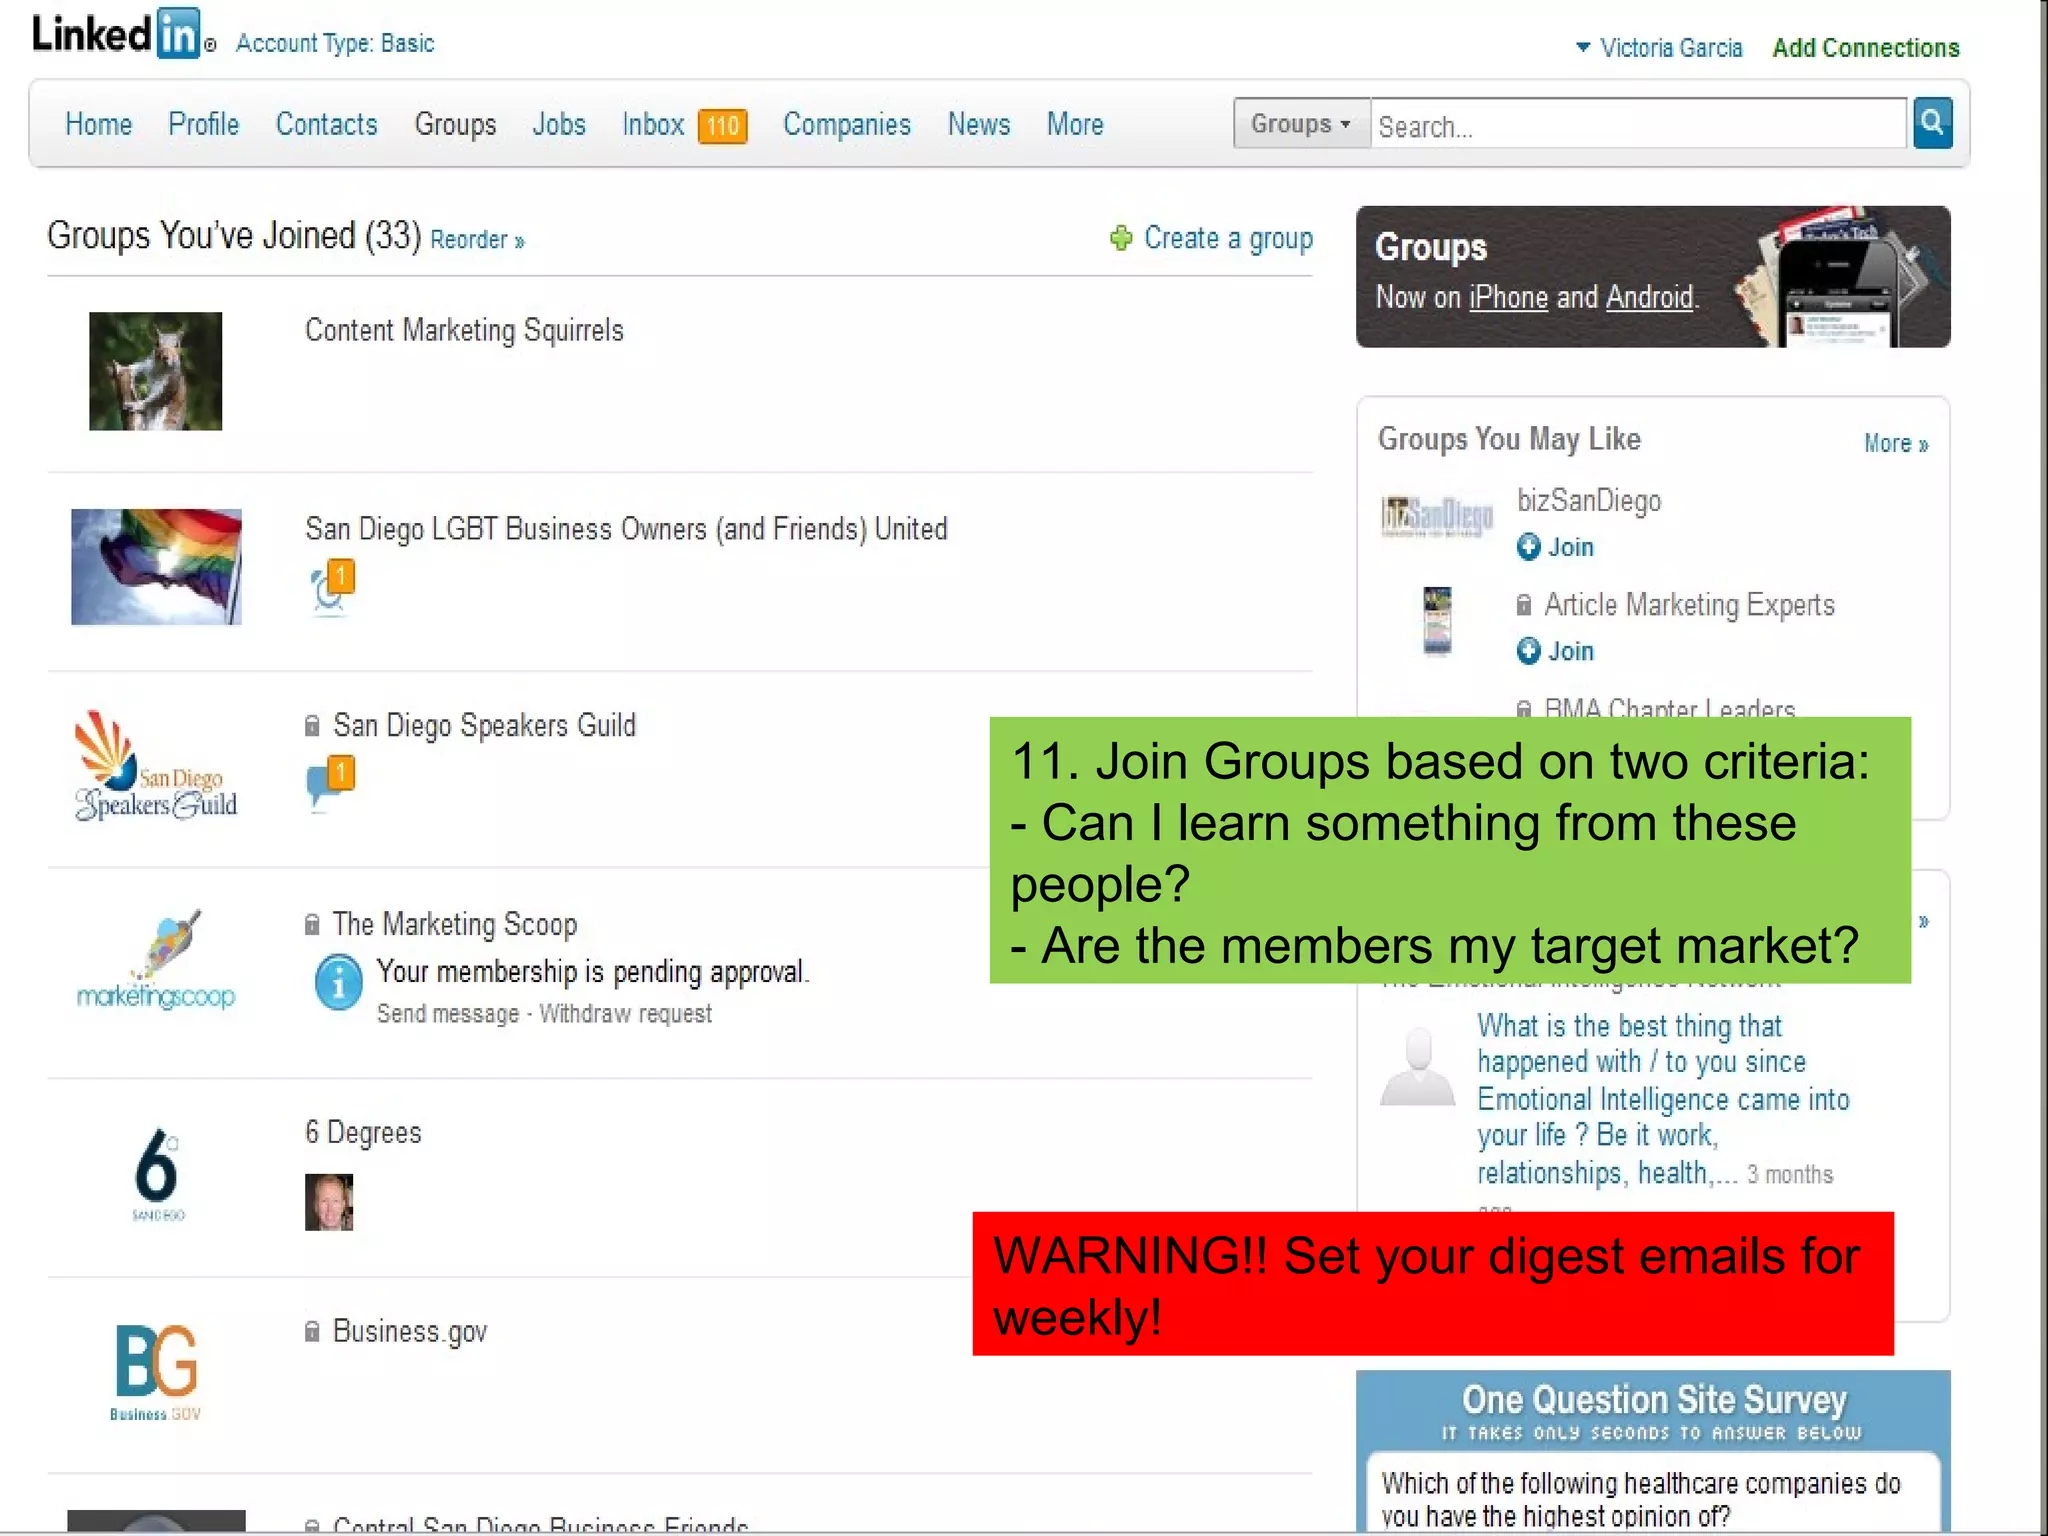Click the One Question Site Survey banner
This screenshot has height=1536, width=2048.
click(1653, 1410)
